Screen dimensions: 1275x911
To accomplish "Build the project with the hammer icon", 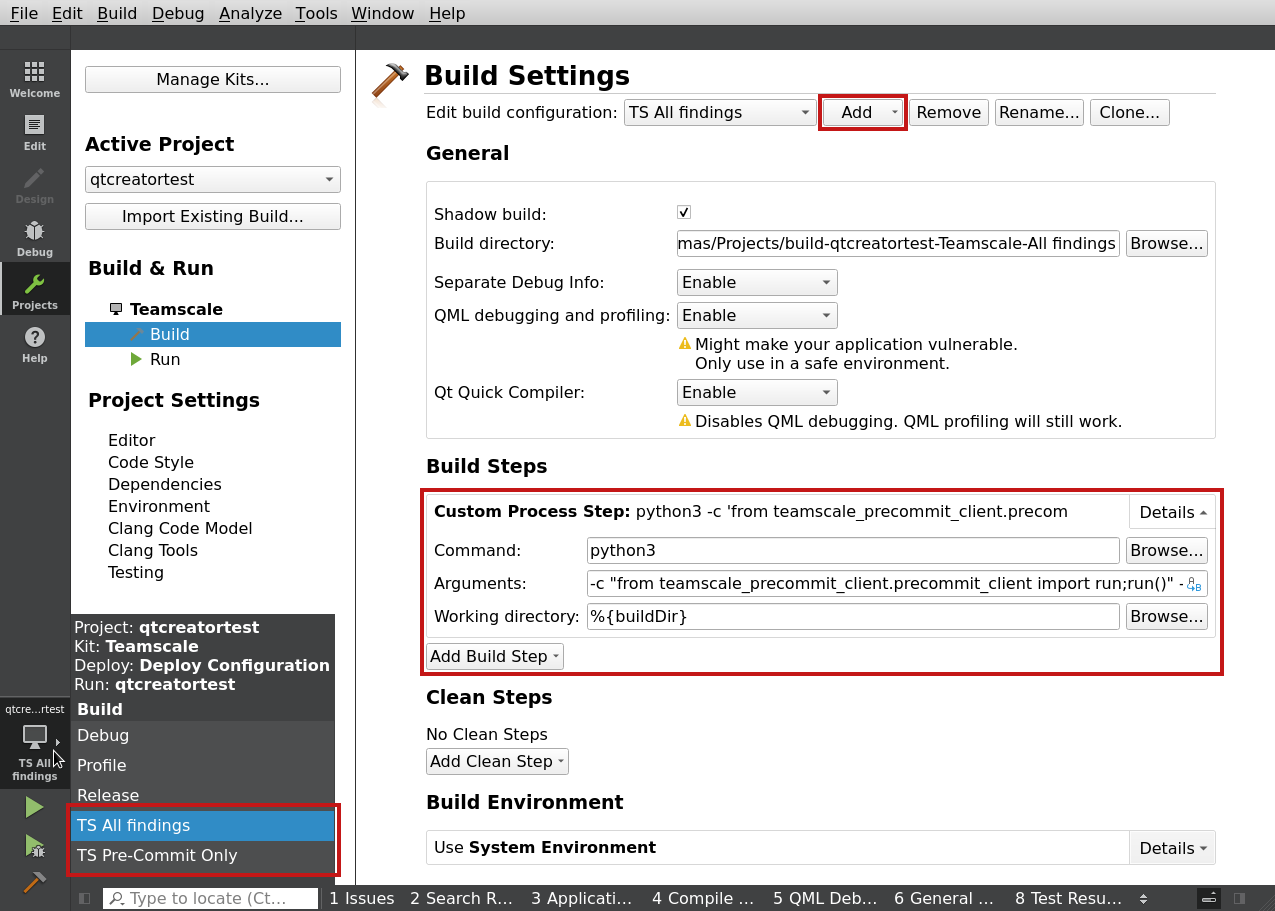I will coord(35,883).
